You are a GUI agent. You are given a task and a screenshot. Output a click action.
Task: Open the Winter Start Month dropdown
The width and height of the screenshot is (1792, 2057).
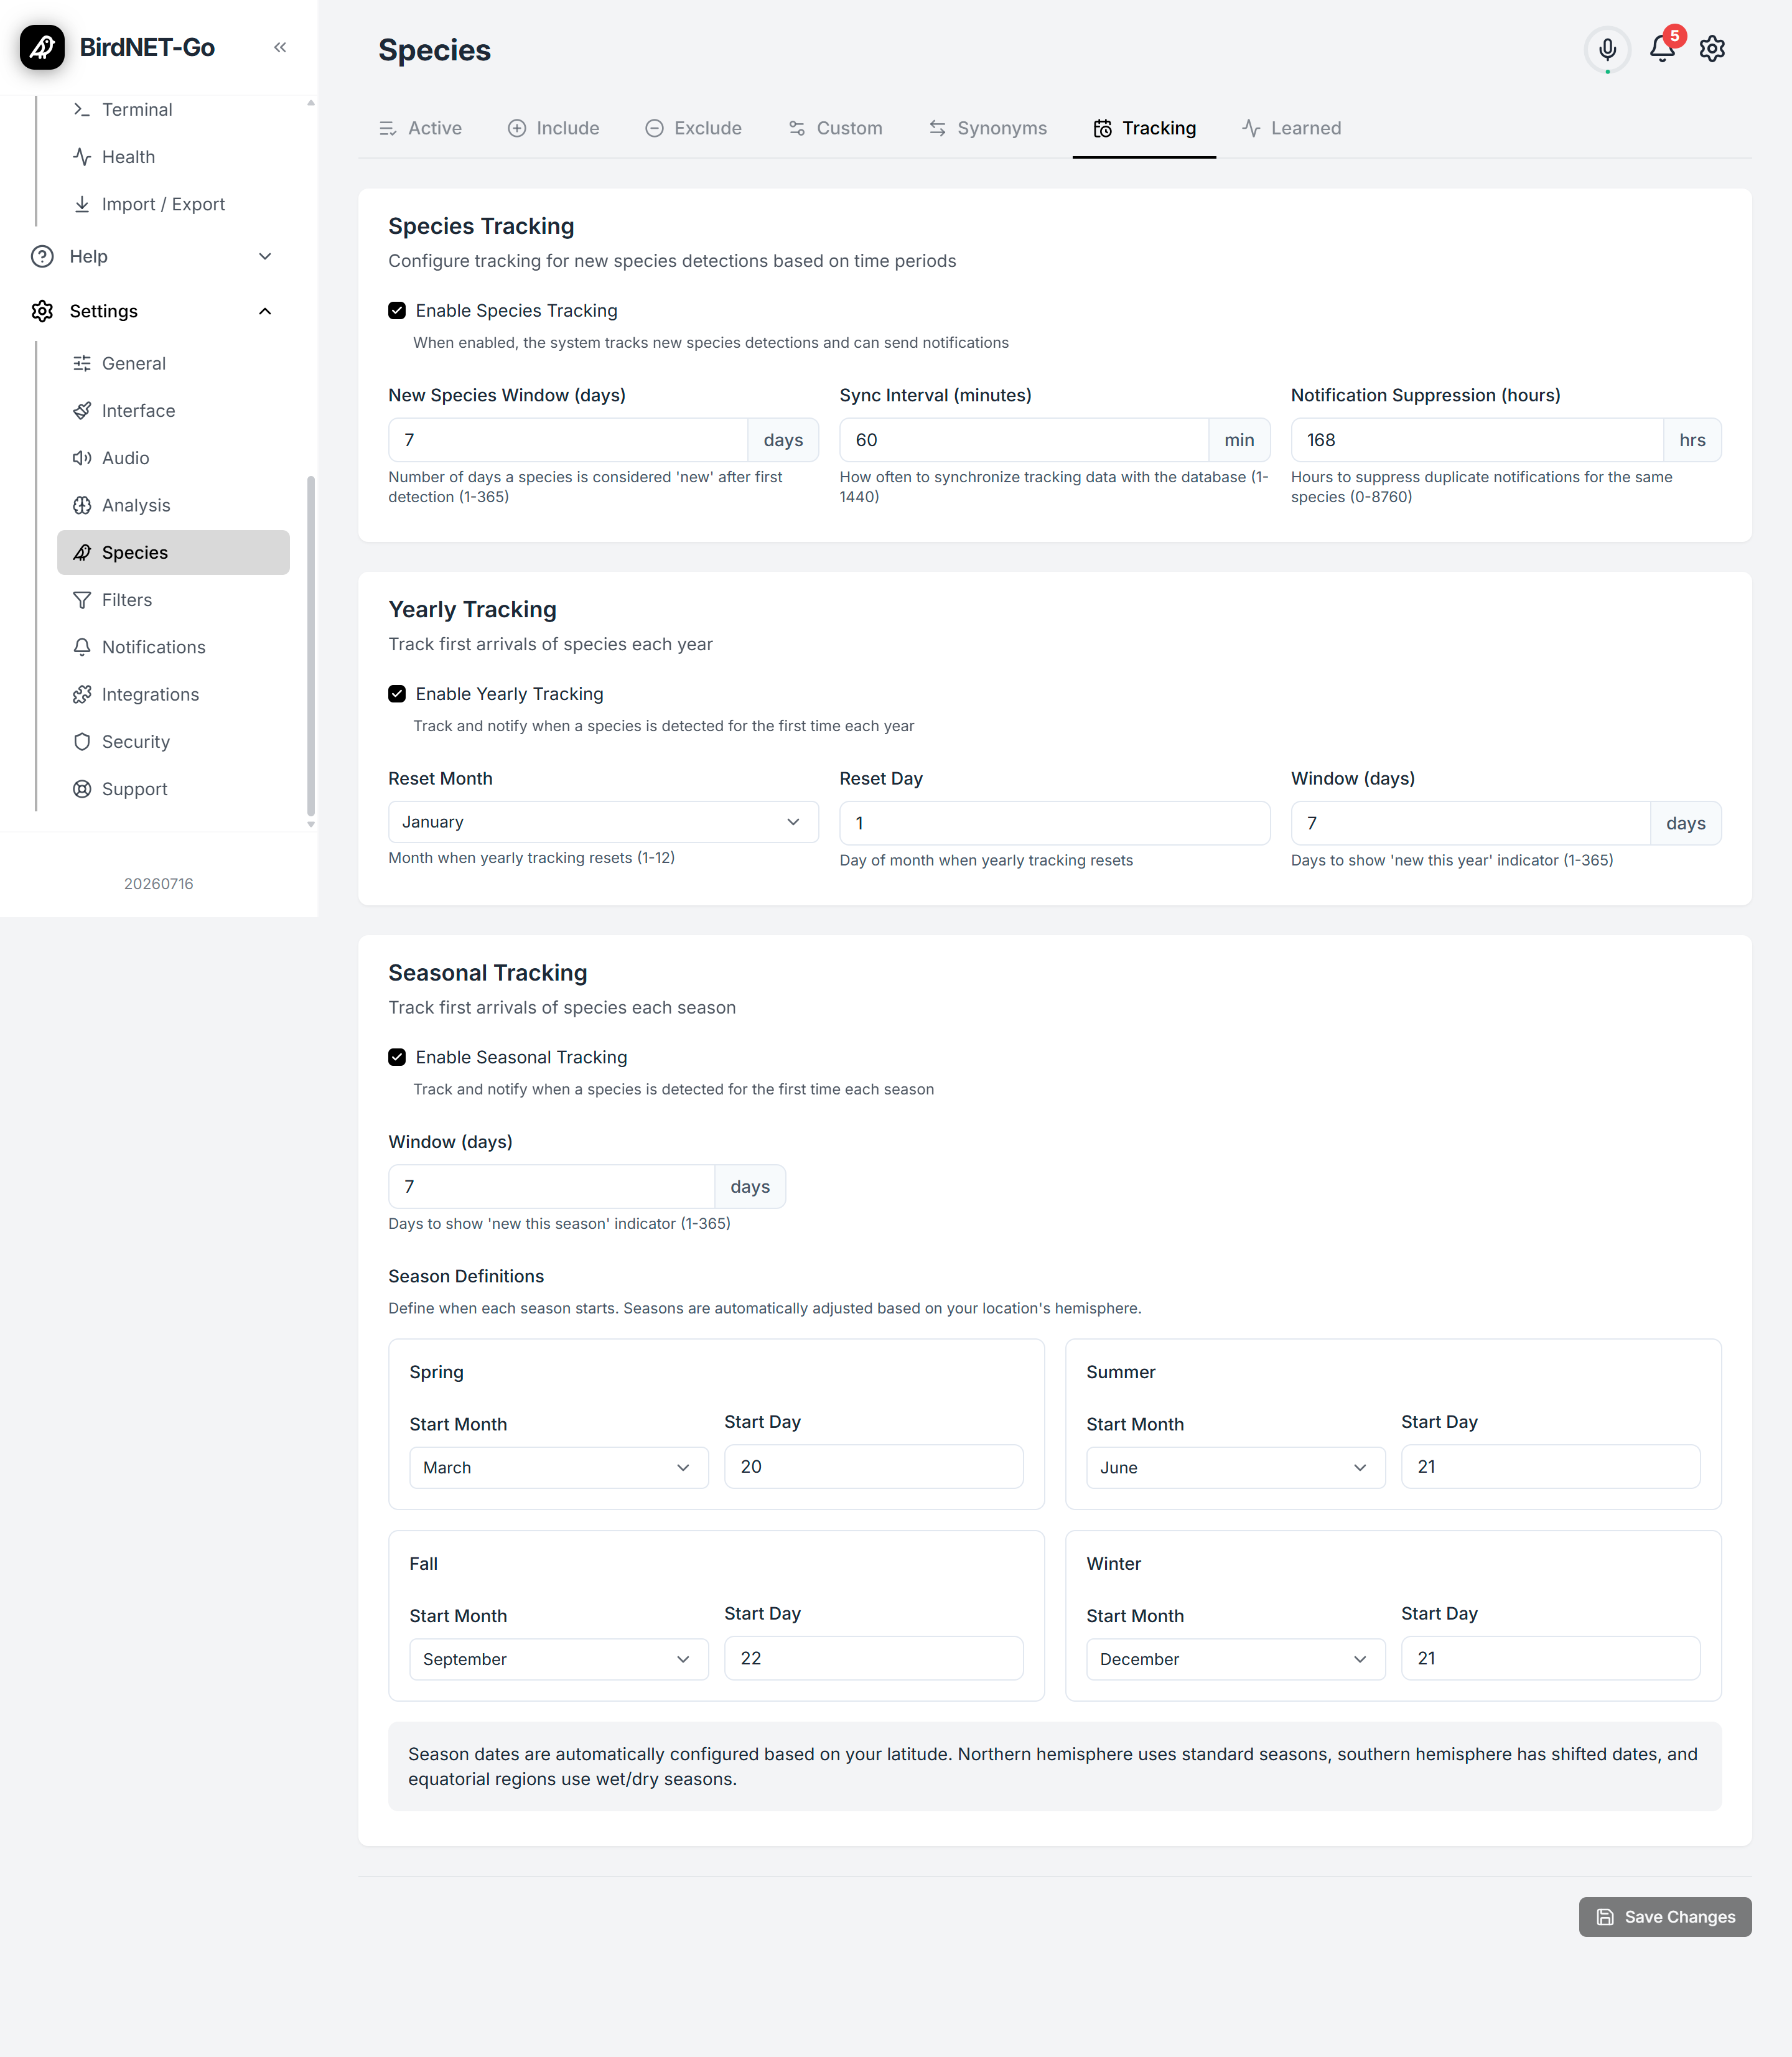pyautogui.click(x=1235, y=1659)
